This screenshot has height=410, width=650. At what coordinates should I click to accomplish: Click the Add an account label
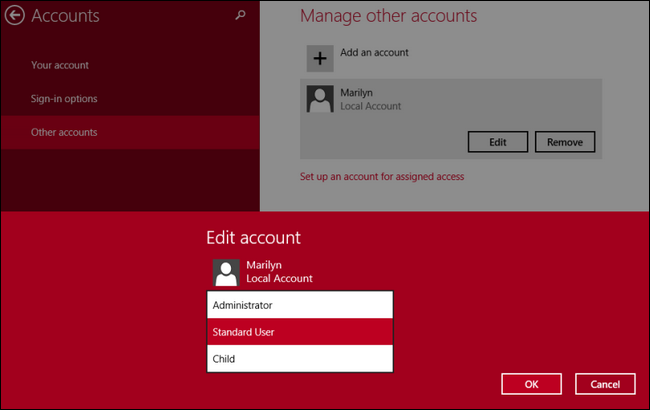(374, 52)
